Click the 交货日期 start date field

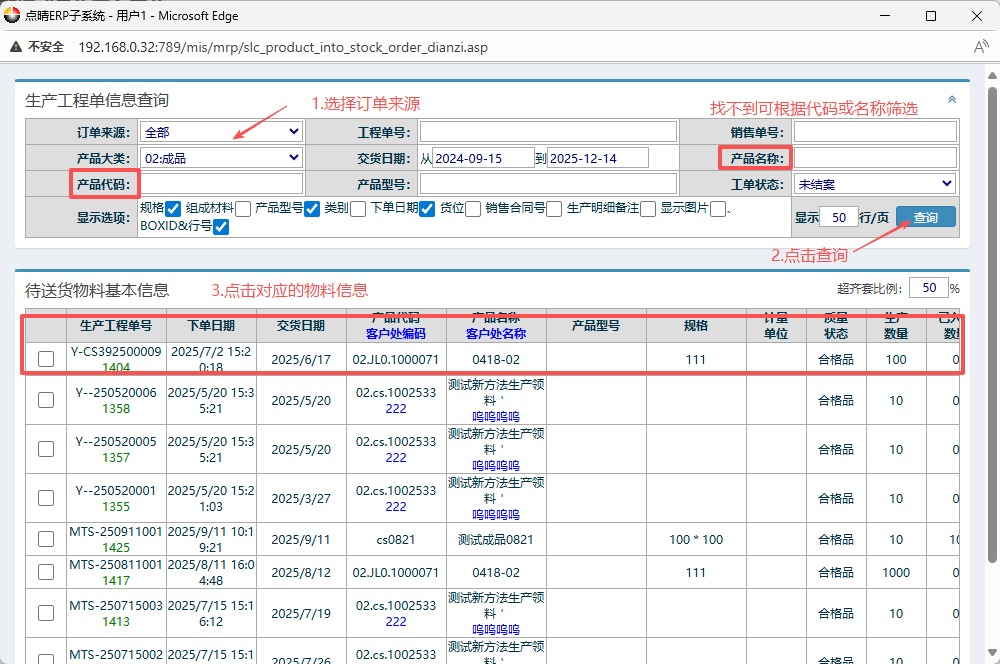[x=482, y=158]
